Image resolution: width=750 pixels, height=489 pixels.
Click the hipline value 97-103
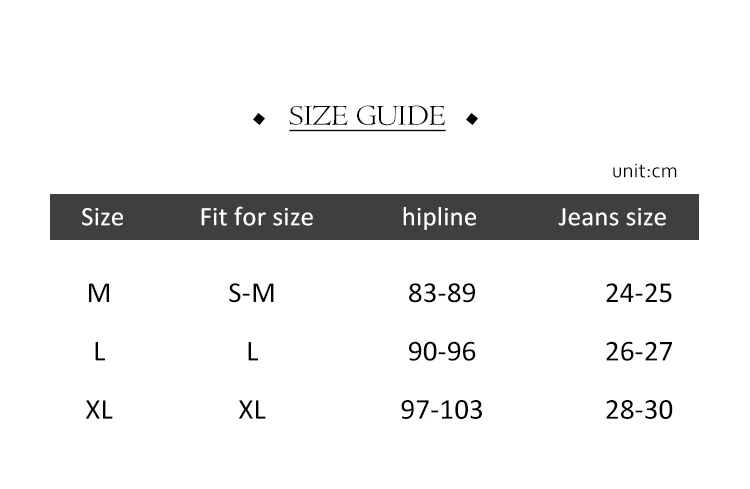pyautogui.click(x=441, y=410)
